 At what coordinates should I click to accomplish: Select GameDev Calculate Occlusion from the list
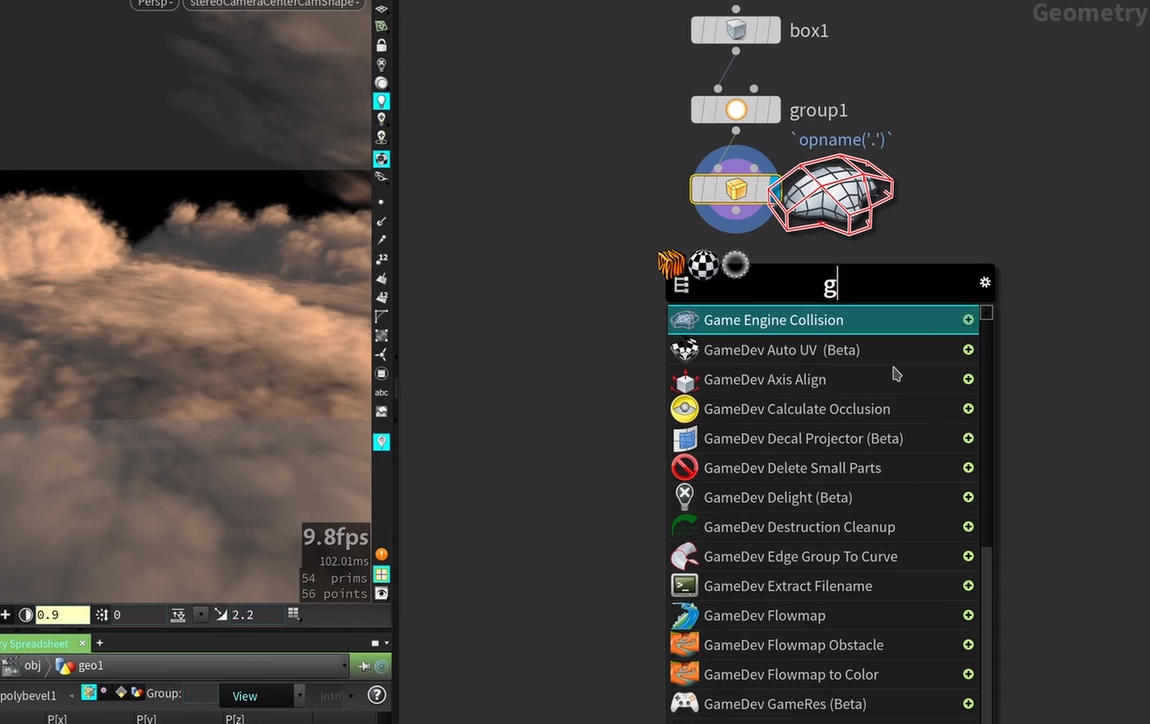(796, 409)
